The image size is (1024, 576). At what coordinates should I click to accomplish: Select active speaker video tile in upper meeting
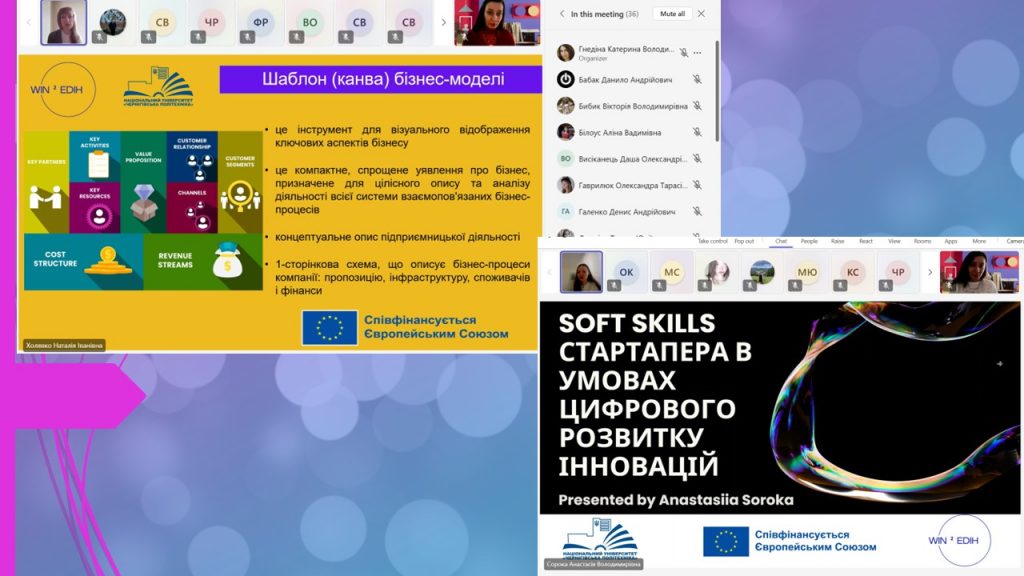63,22
